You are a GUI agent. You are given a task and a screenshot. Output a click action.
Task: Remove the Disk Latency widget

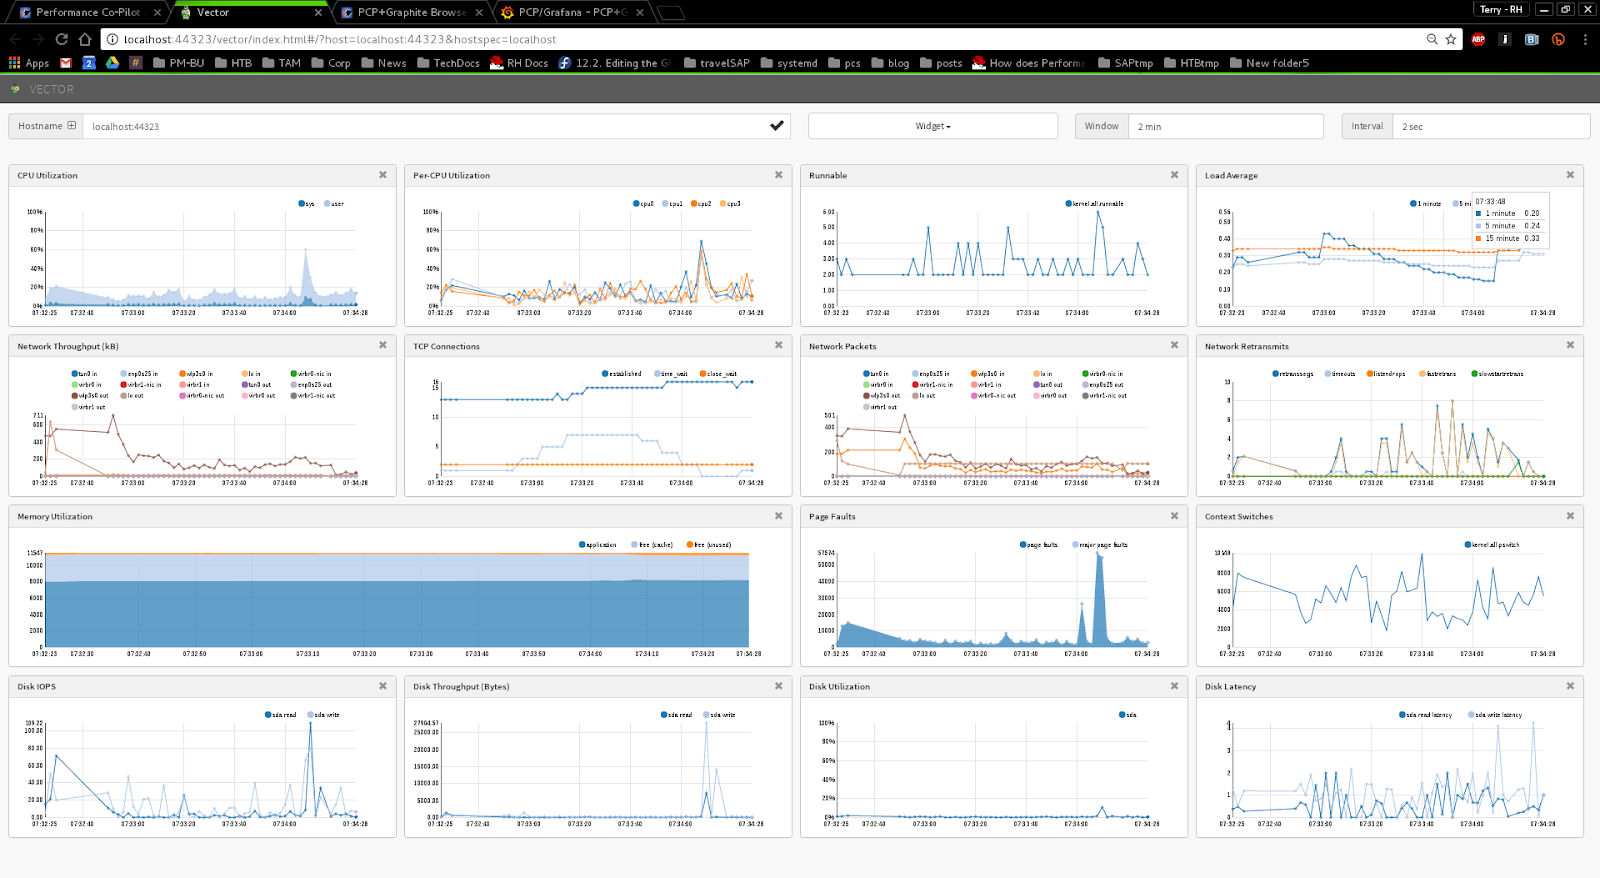[1571, 686]
